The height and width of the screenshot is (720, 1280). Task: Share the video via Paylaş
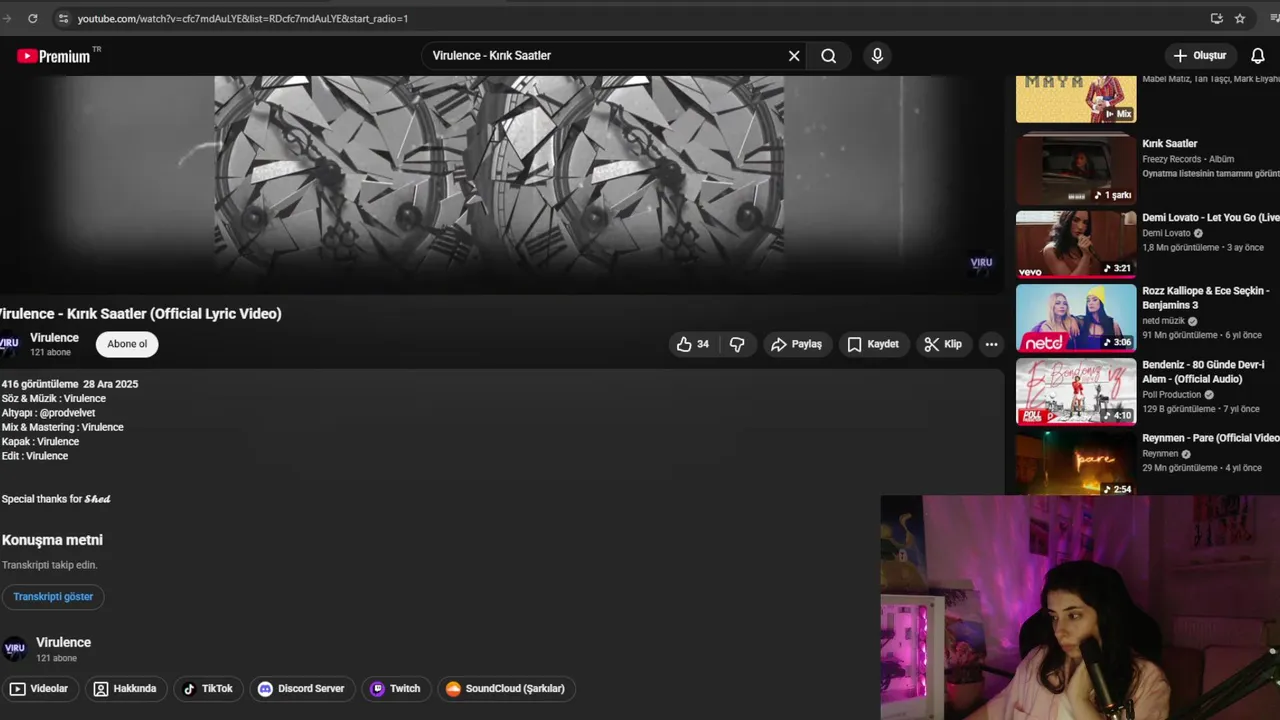pyautogui.click(x=797, y=344)
